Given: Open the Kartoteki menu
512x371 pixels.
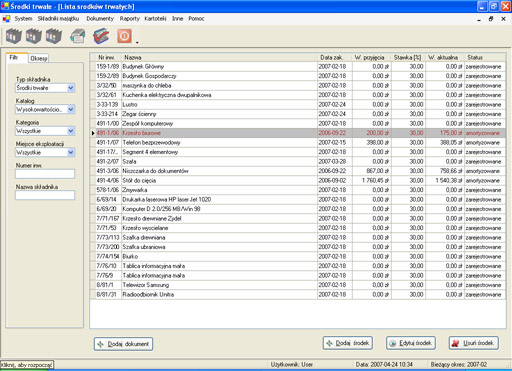Looking at the screenshot, I should 155,19.
